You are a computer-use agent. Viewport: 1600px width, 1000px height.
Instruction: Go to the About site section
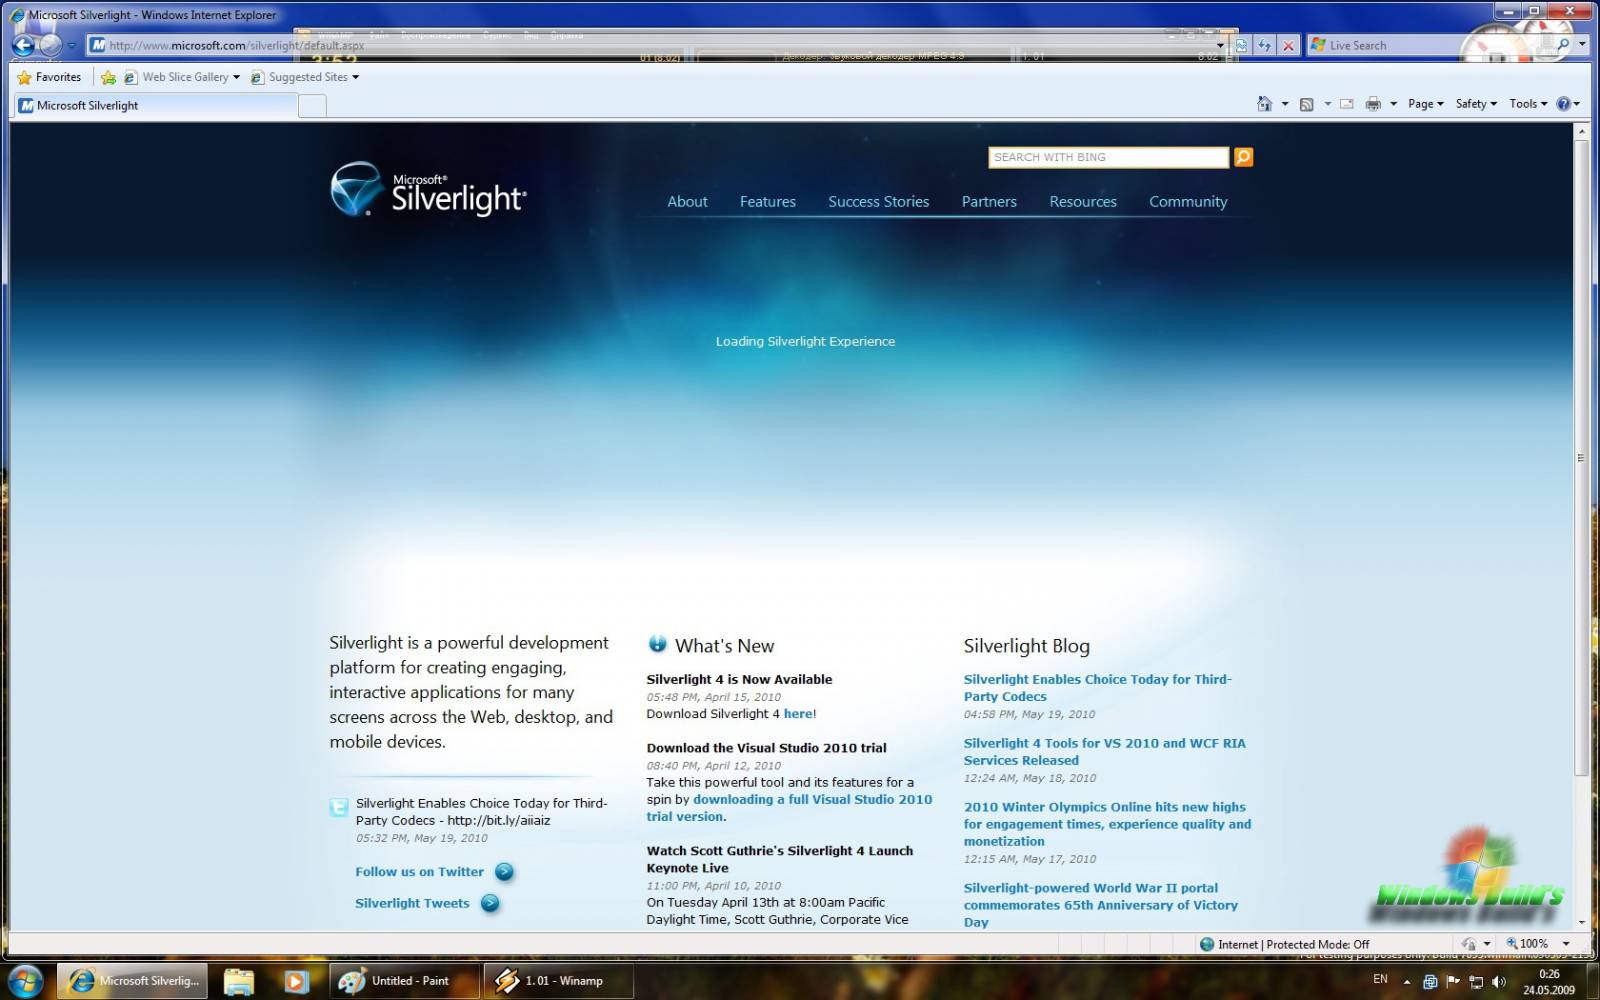(687, 202)
